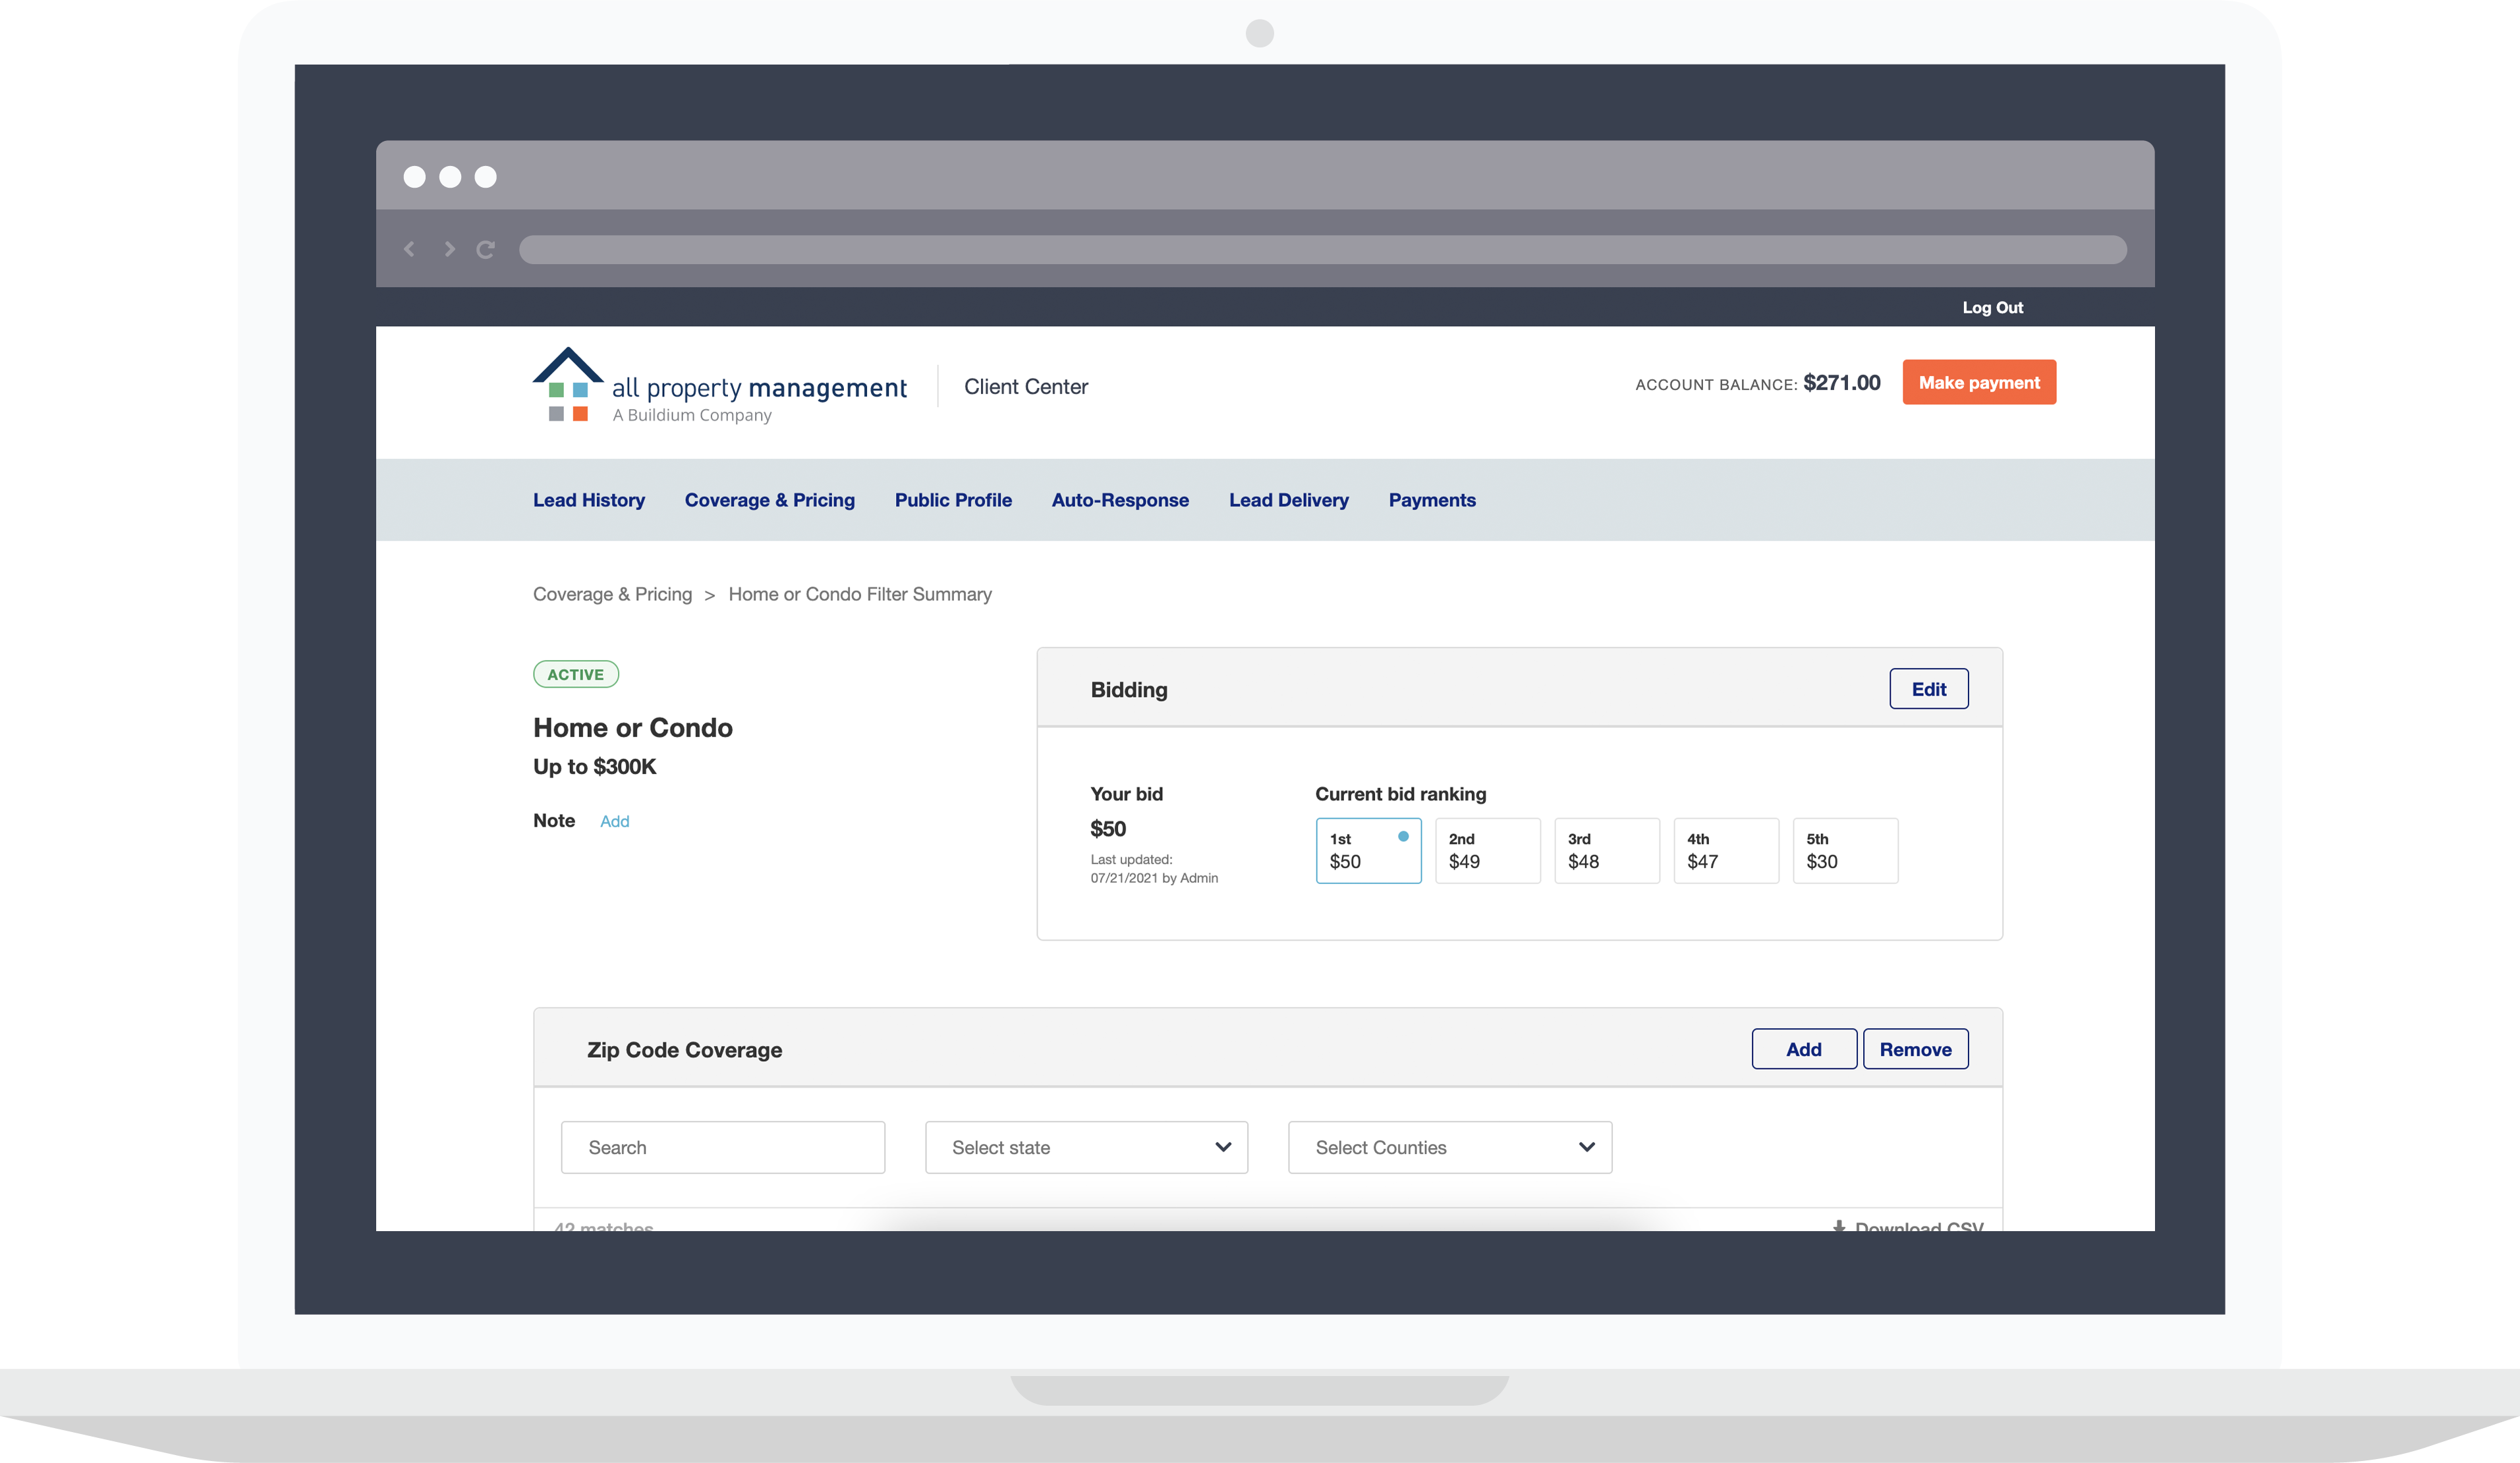The image size is (2520, 1463).
Task: Click the Client Center heading text
Action: coord(1025,386)
